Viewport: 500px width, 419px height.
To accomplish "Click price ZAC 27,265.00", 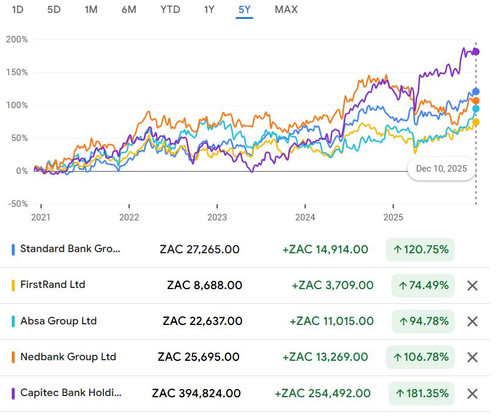I will pos(199,250).
